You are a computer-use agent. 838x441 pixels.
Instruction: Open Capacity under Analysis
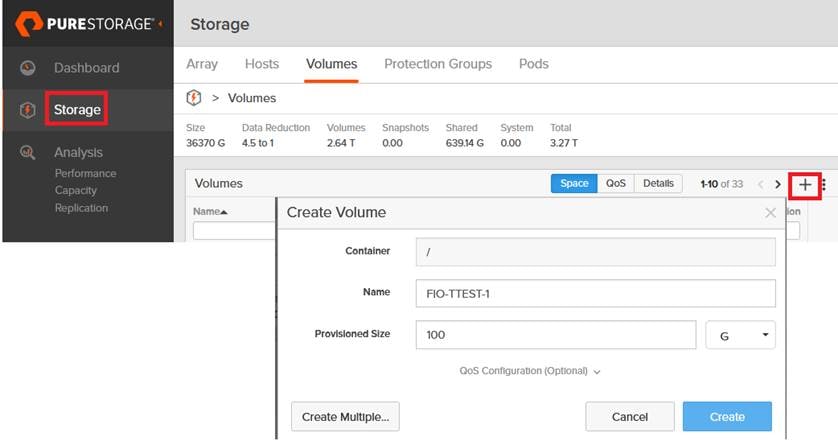point(76,190)
